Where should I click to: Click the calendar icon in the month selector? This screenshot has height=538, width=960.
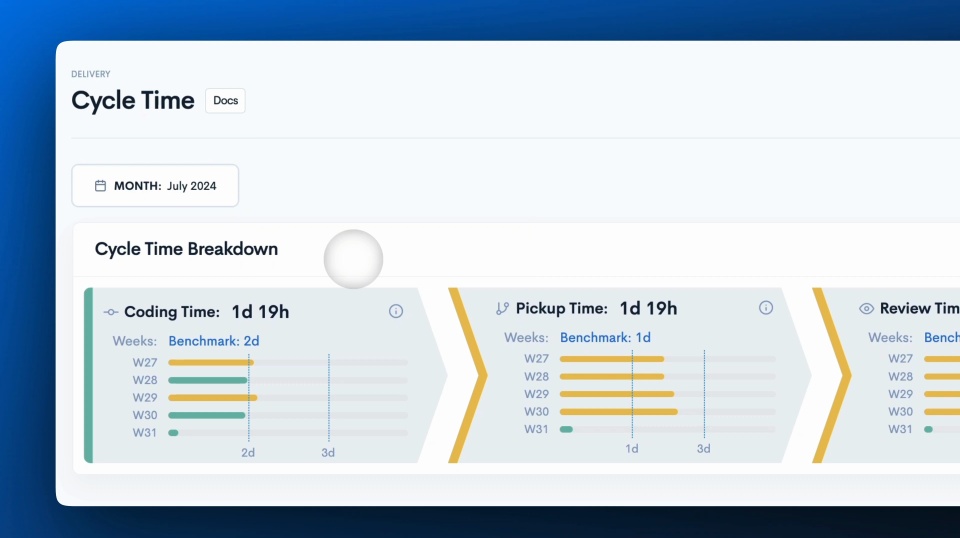100,185
